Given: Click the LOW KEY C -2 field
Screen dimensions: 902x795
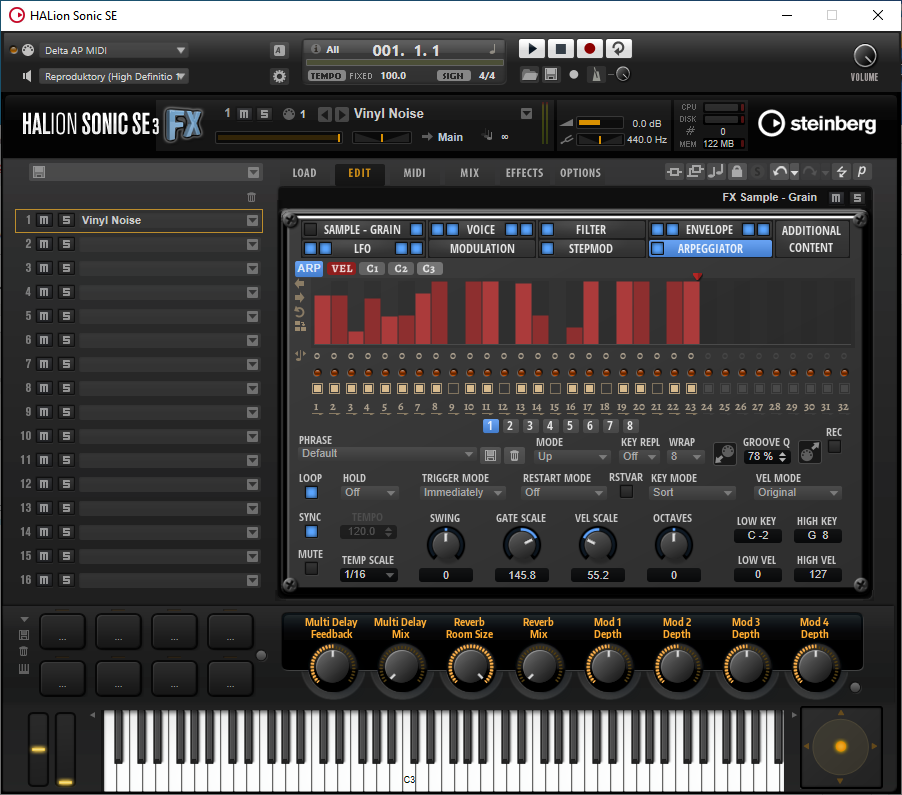Looking at the screenshot, I should click(x=758, y=536).
